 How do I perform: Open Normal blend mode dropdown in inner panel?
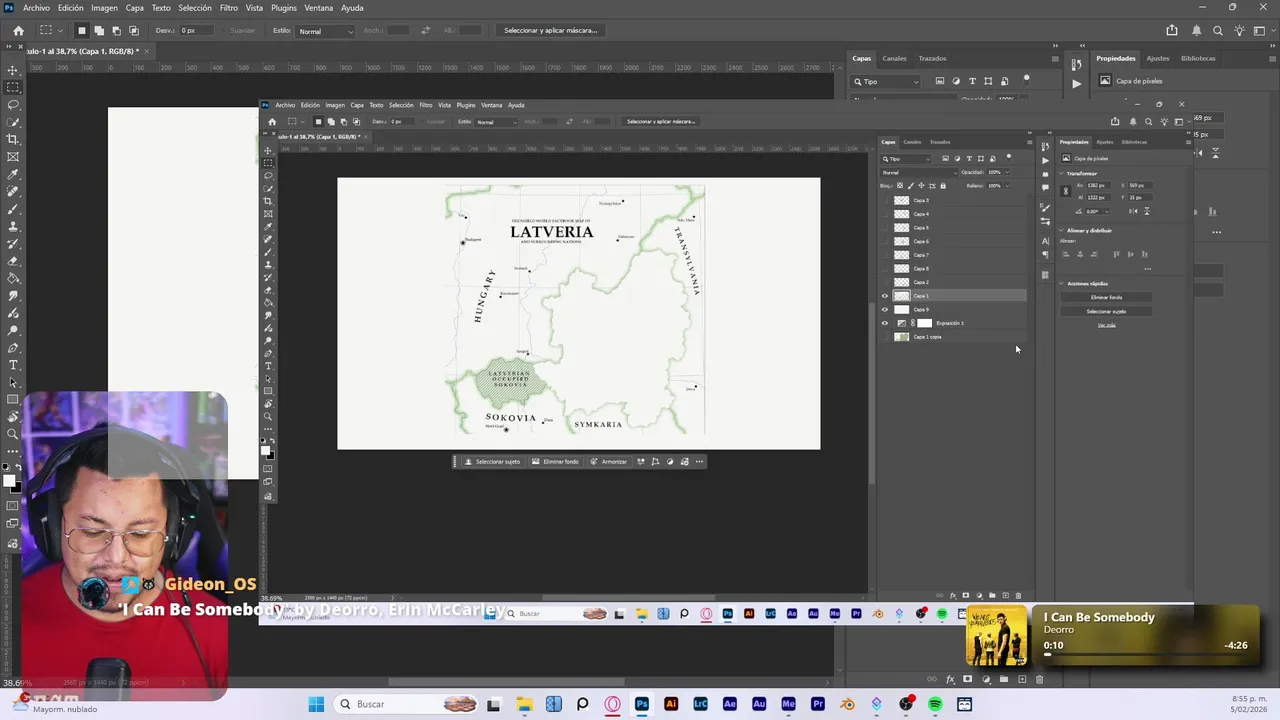click(x=918, y=172)
